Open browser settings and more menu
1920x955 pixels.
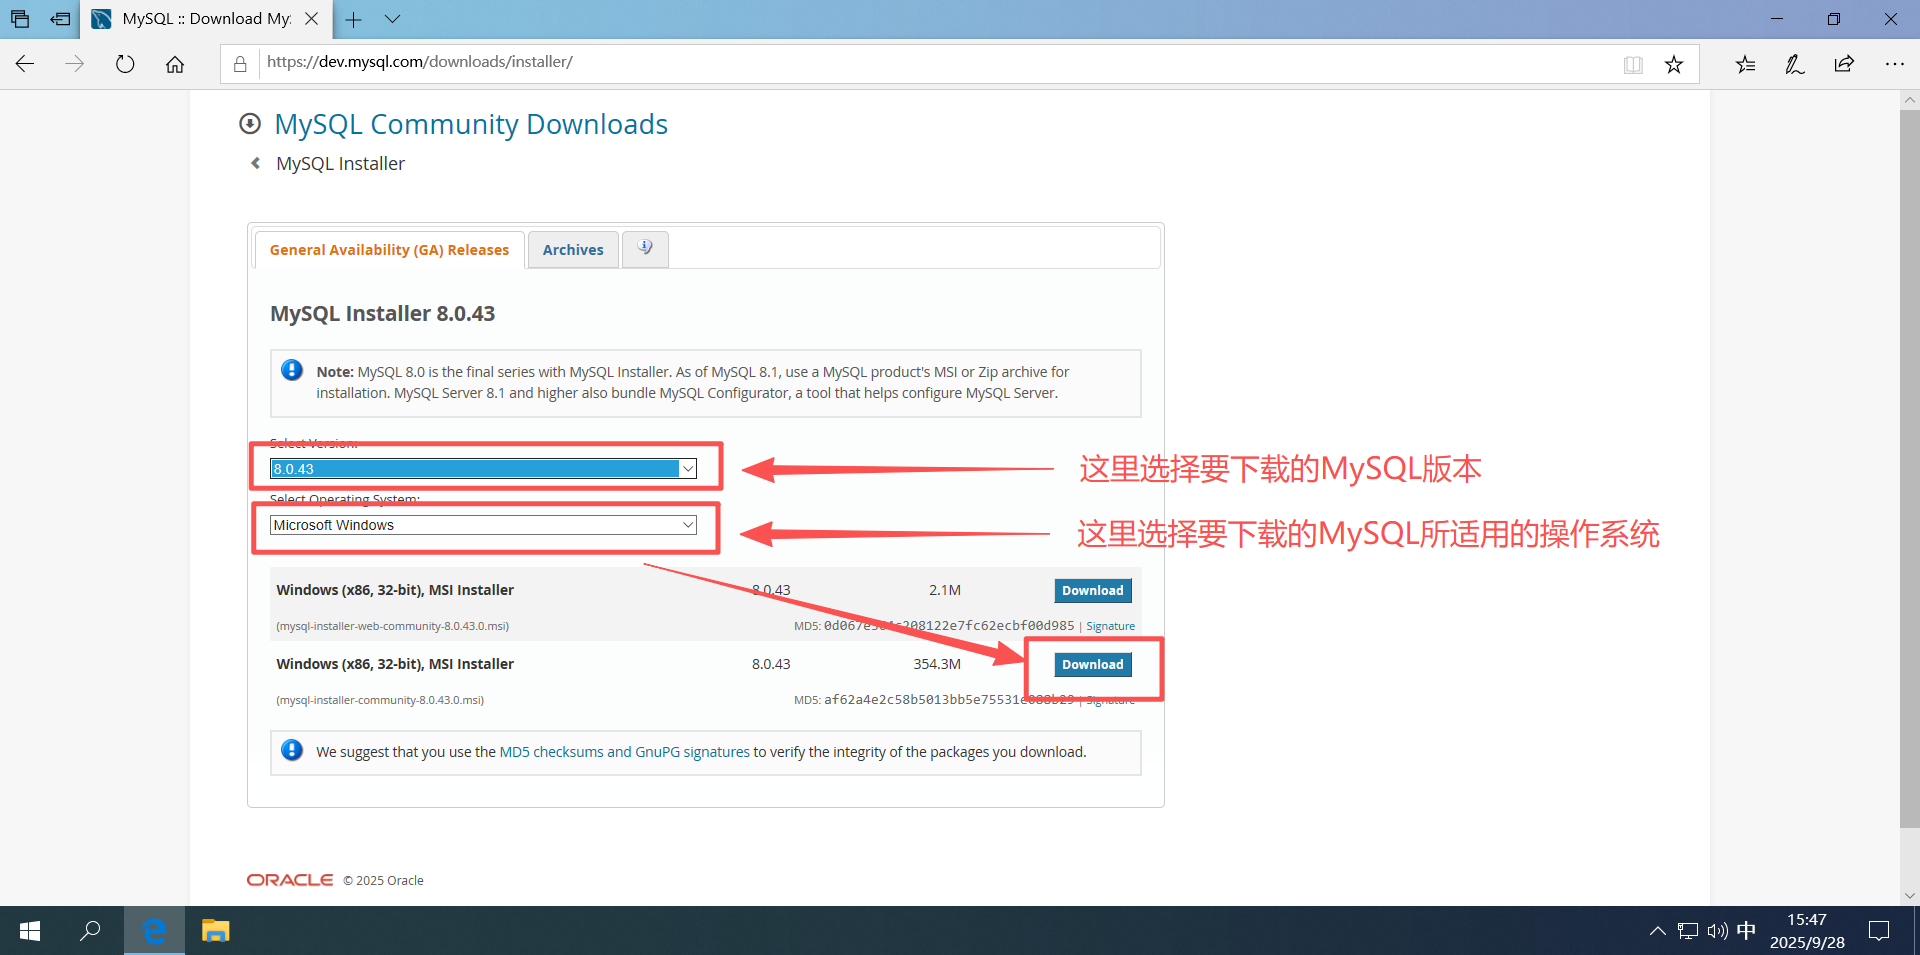point(1894,64)
